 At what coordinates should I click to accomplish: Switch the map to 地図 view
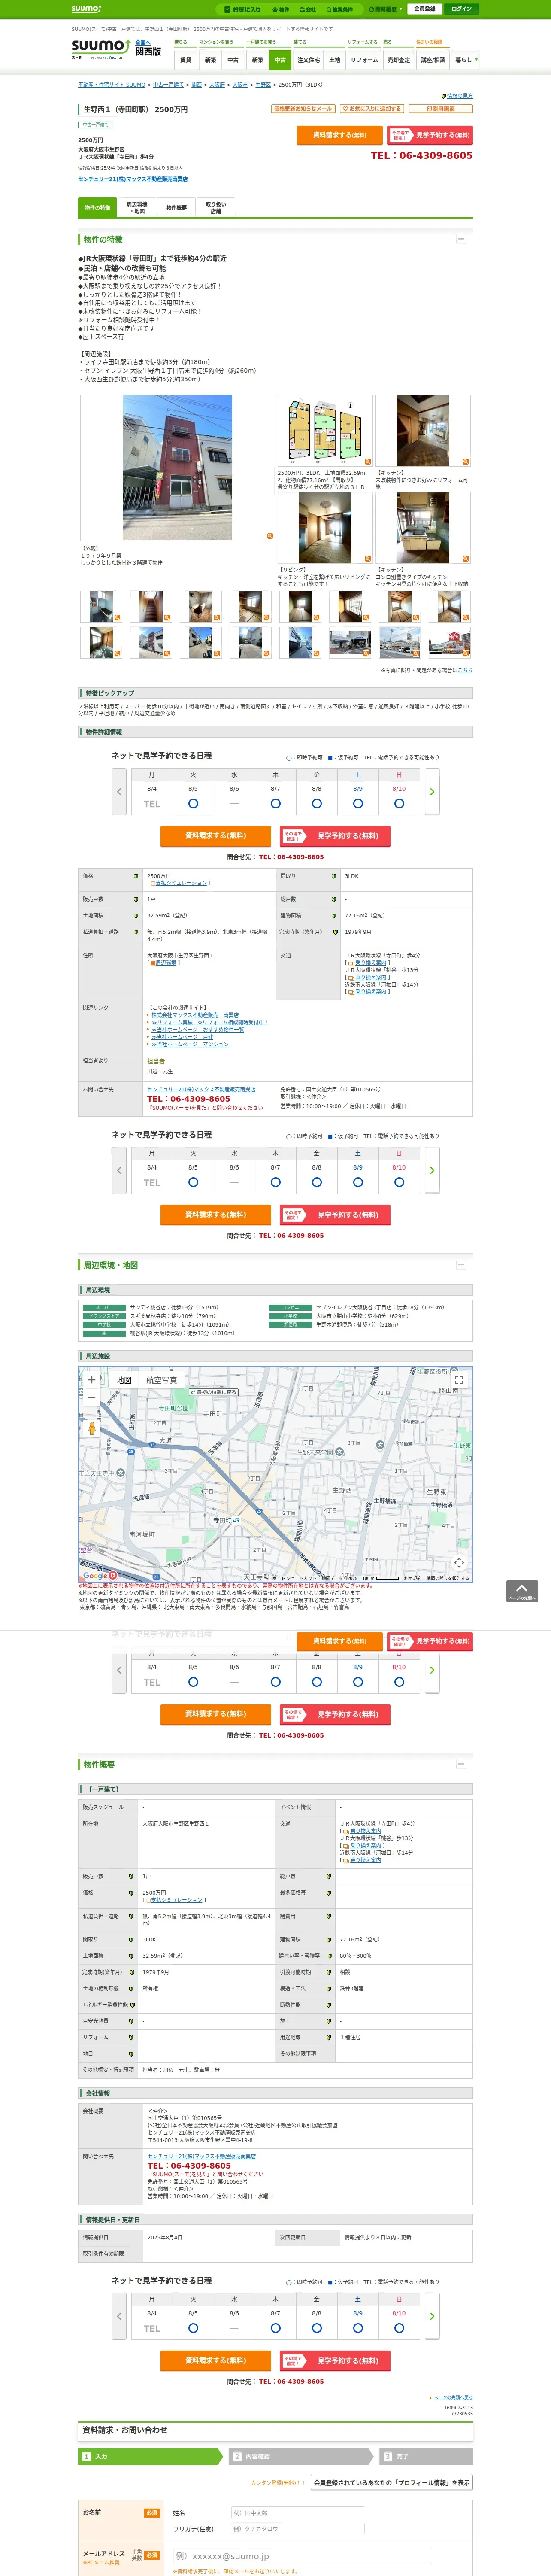(123, 1380)
